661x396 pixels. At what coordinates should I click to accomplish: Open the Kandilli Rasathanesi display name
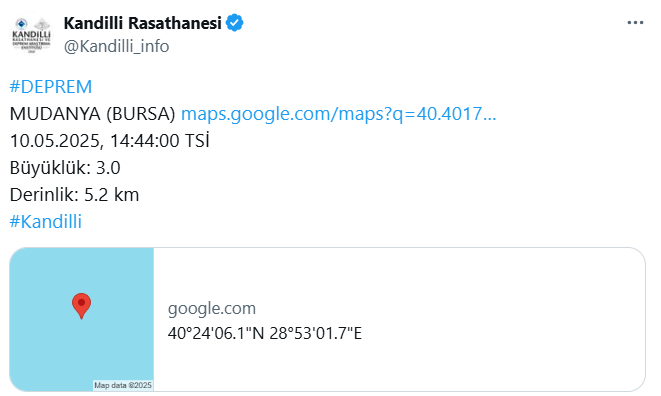pos(142,23)
